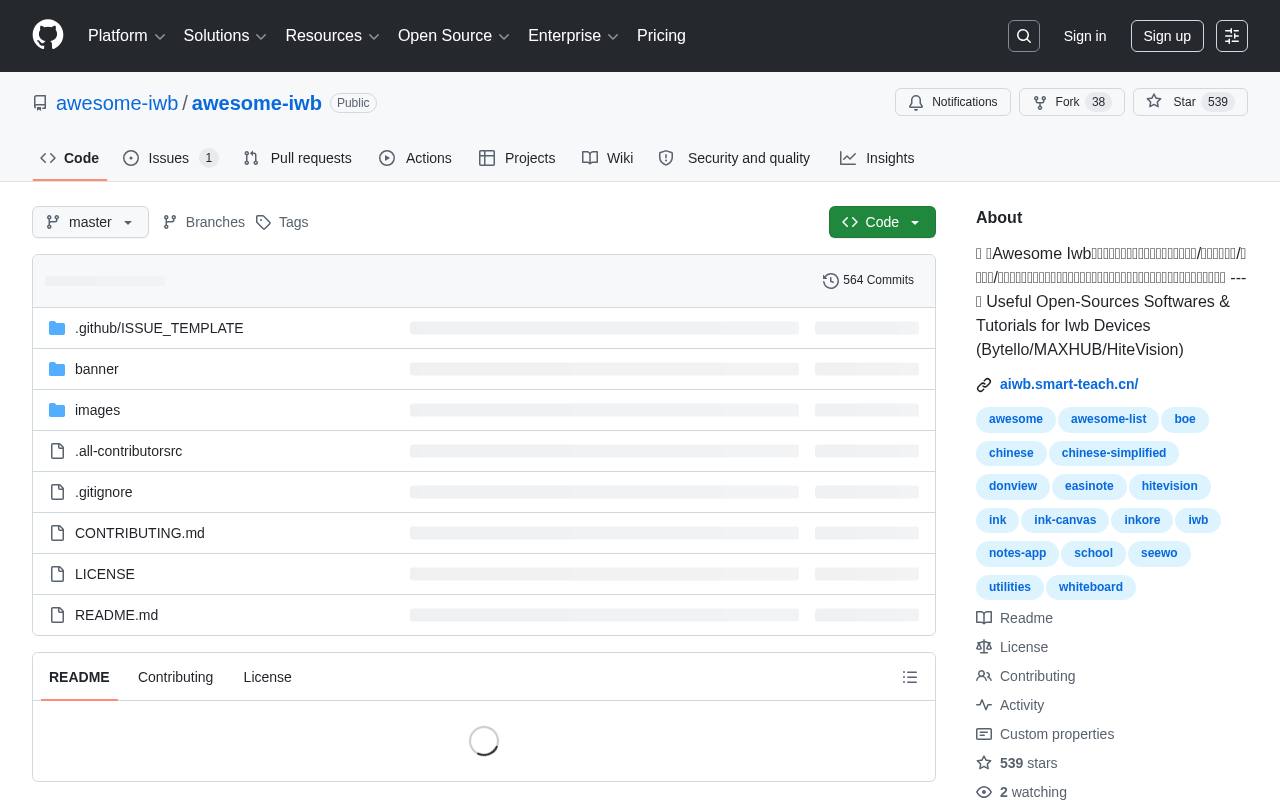Image resolution: width=1280 pixels, height=800 pixels.
Task: Select the inkore topic tag
Action: [1142, 520]
